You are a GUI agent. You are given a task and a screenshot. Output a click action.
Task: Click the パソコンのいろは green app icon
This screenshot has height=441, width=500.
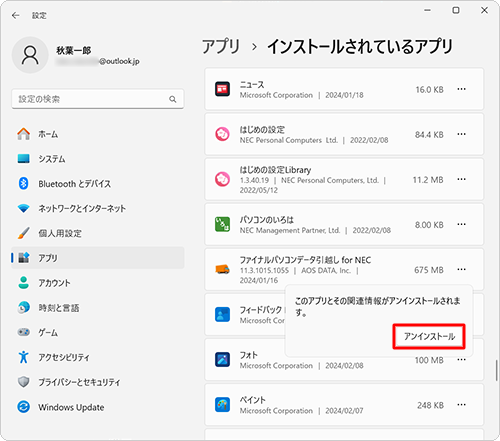click(222, 224)
